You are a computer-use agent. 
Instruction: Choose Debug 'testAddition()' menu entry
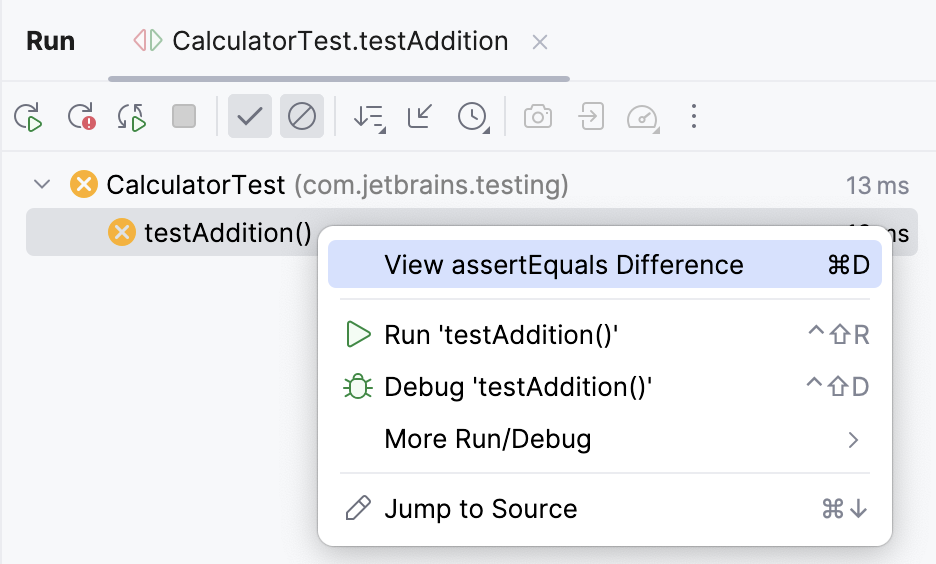[x=517, y=387]
